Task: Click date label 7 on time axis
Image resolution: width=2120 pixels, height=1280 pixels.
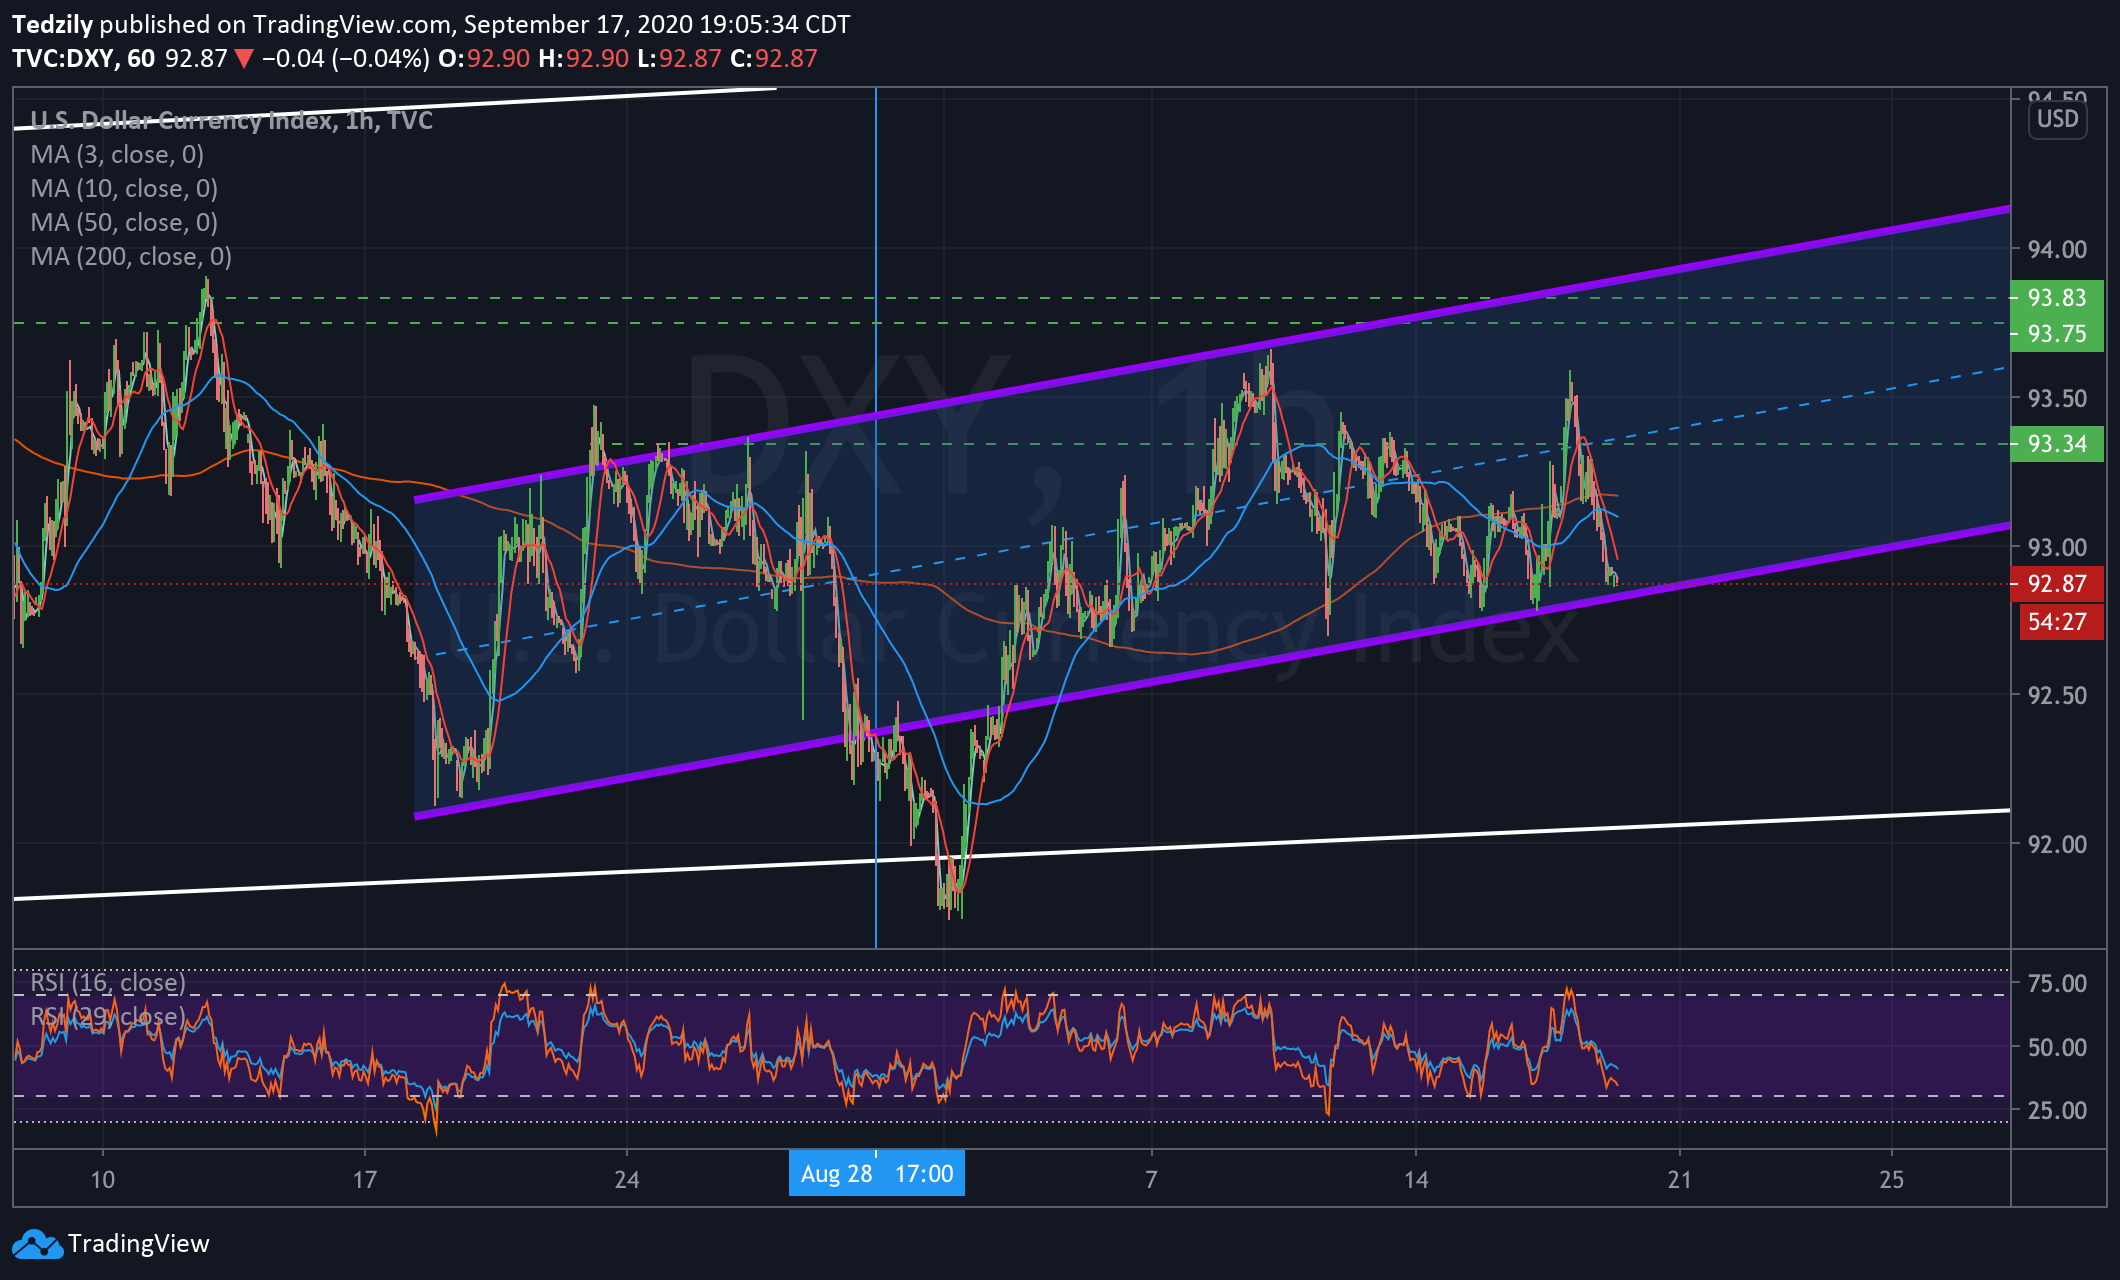Action: (1151, 1180)
